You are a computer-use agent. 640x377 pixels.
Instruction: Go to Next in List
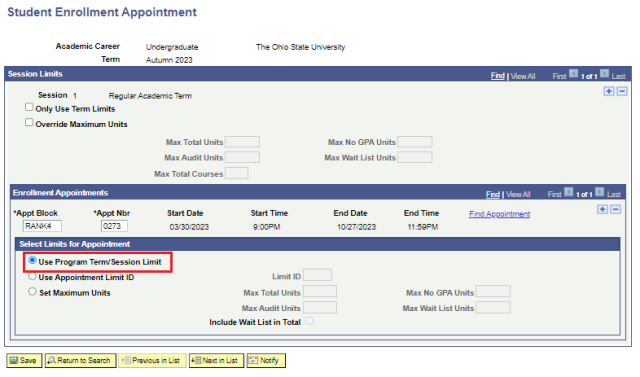pyautogui.click(x=216, y=361)
